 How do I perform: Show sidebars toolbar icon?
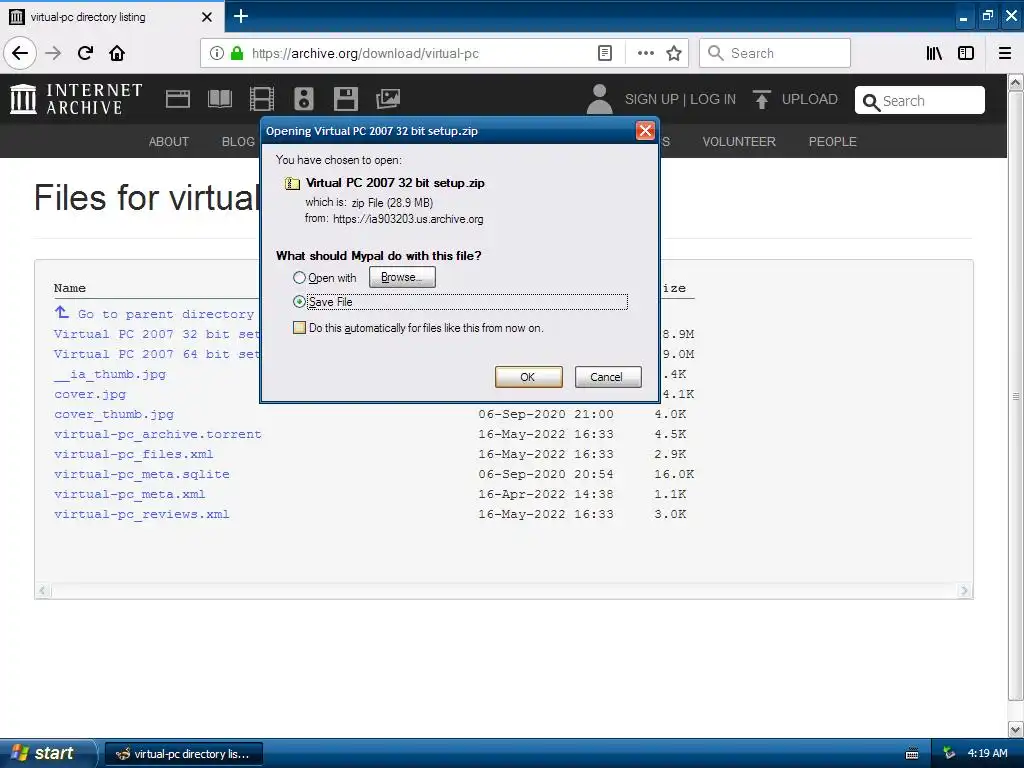pyautogui.click(x=965, y=53)
